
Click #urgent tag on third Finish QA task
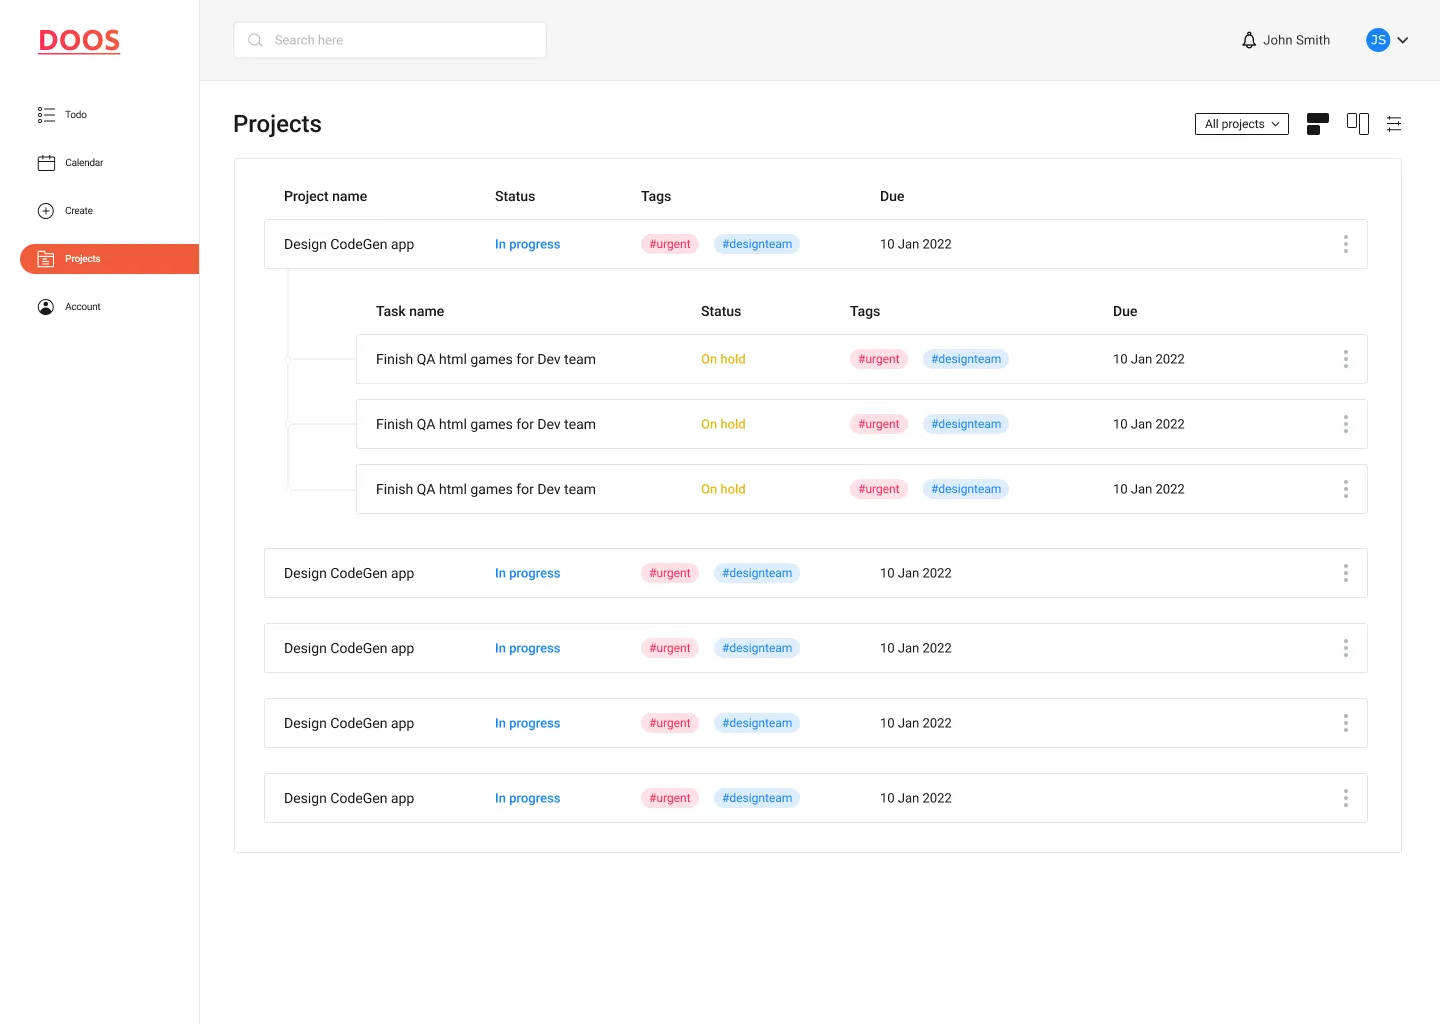click(x=879, y=489)
